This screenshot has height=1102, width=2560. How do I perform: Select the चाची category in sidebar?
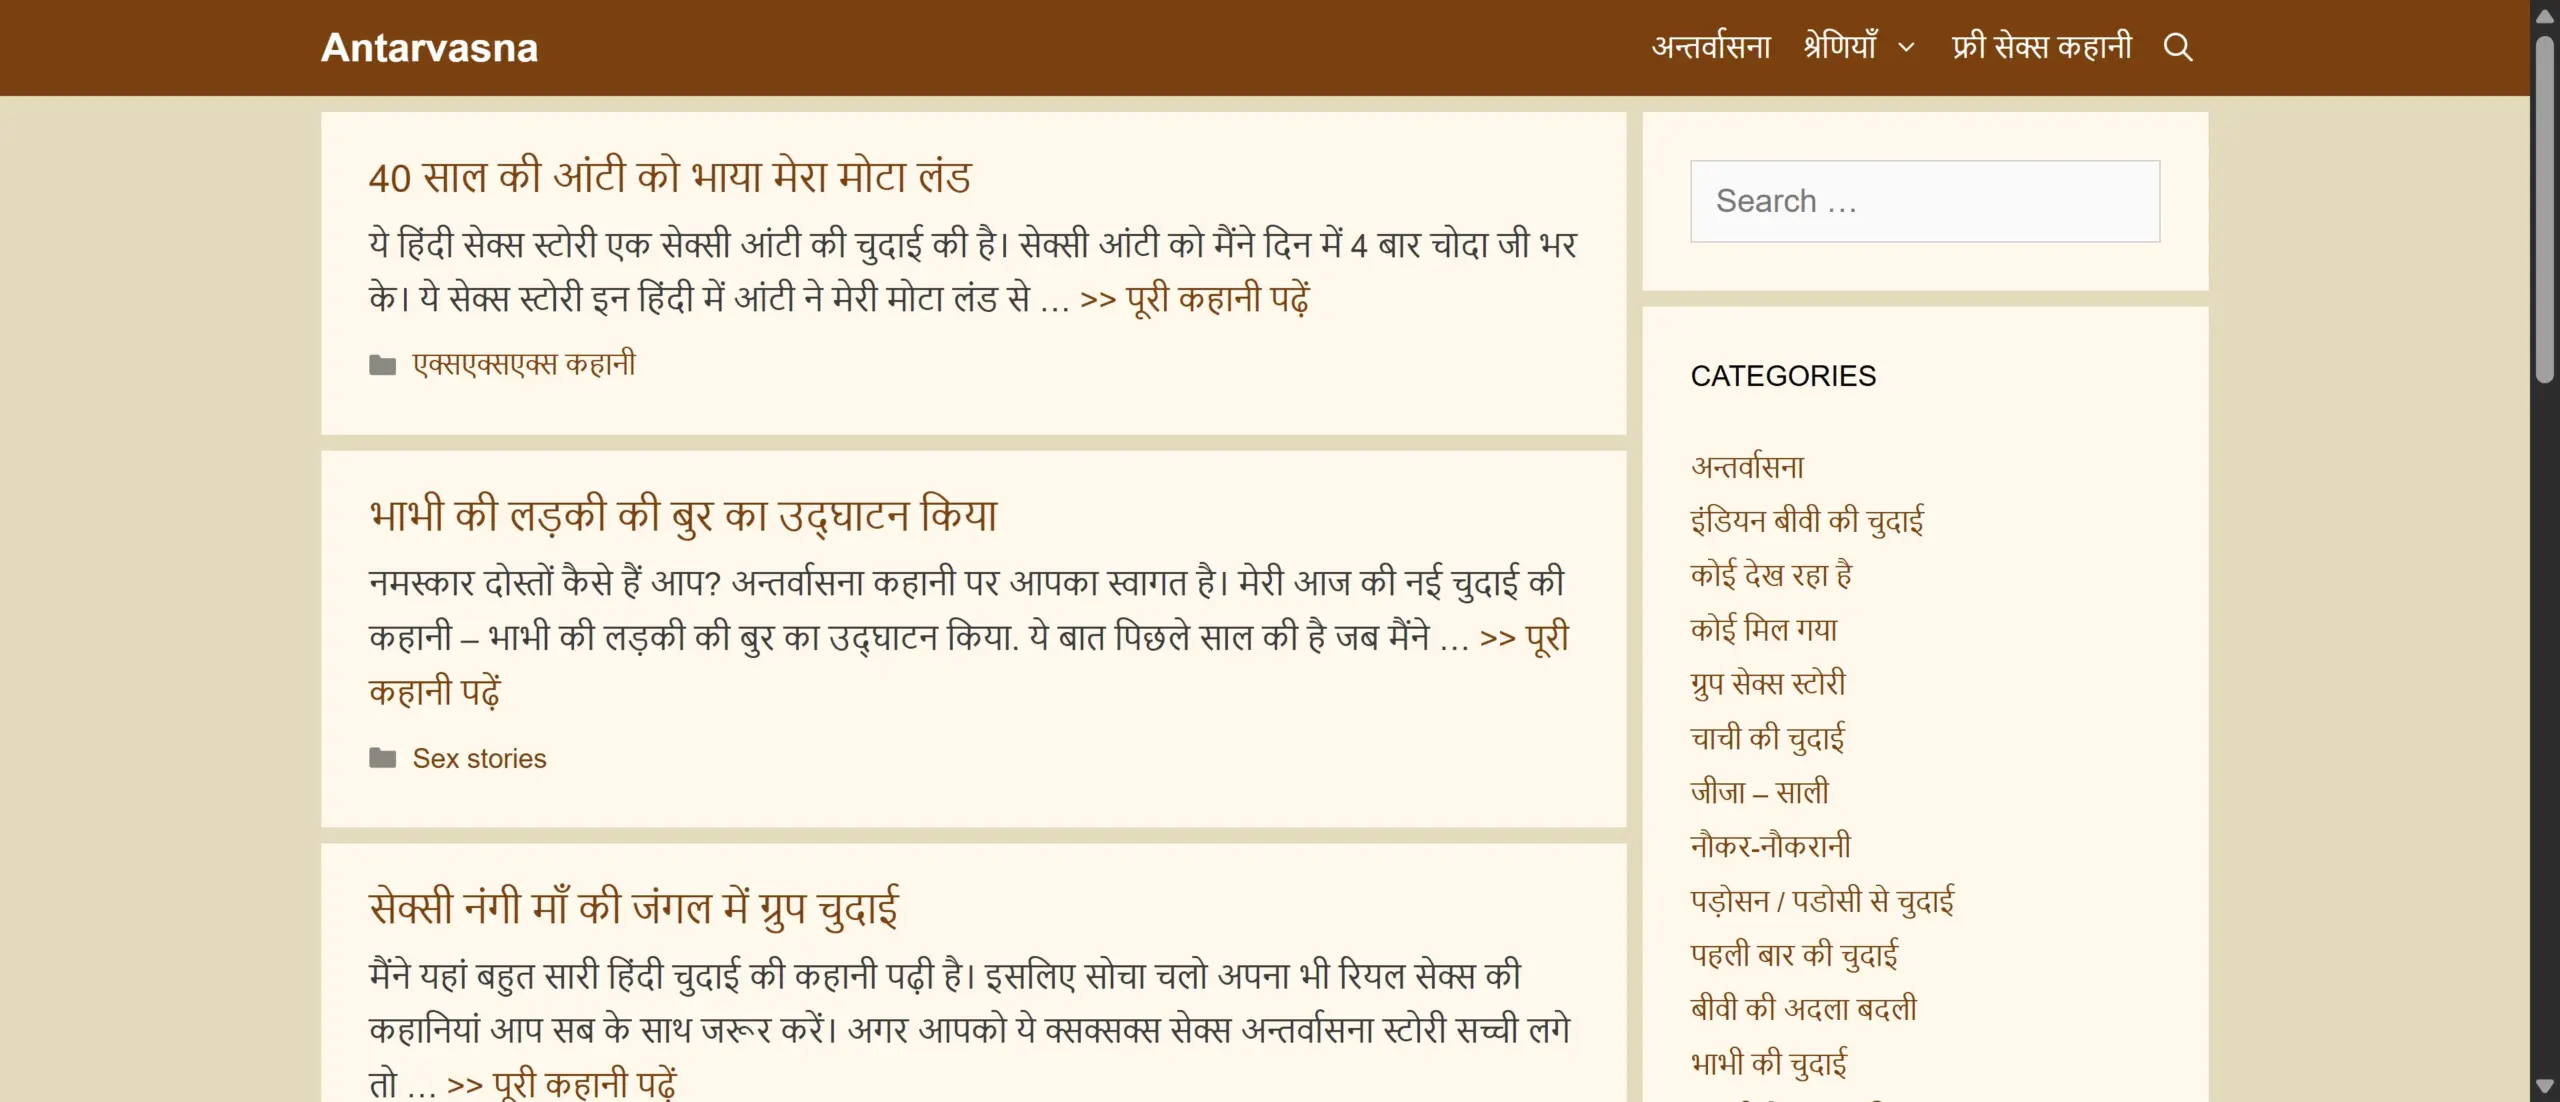tap(1767, 738)
